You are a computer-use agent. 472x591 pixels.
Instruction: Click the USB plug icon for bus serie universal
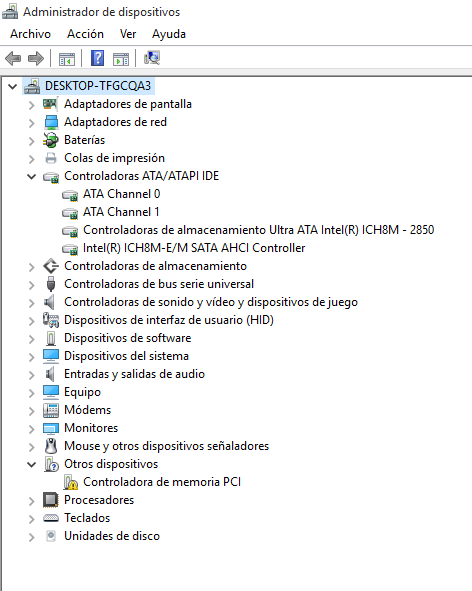[x=51, y=284]
